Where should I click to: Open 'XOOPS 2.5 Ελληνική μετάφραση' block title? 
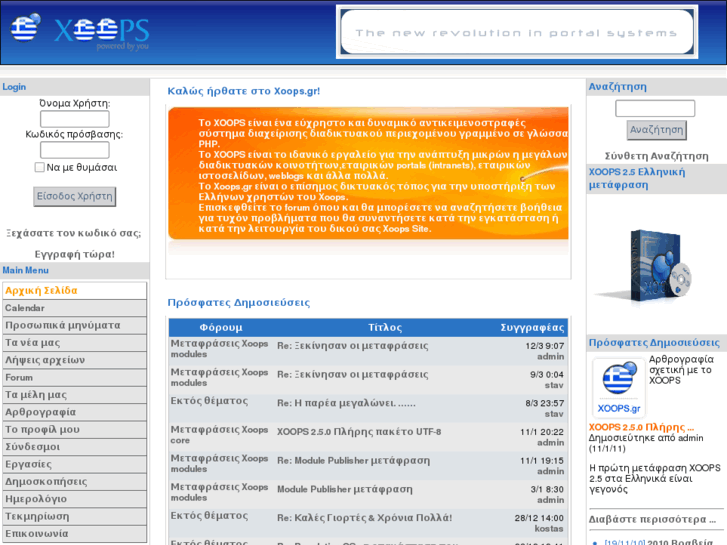click(637, 179)
